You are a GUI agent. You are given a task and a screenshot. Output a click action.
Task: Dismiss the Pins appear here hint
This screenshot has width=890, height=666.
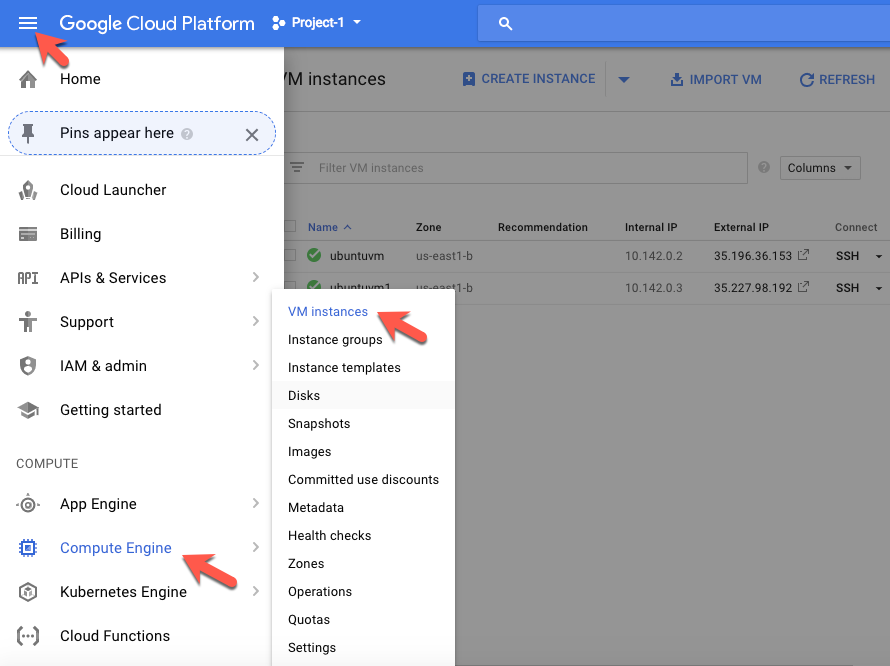point(252,134)
